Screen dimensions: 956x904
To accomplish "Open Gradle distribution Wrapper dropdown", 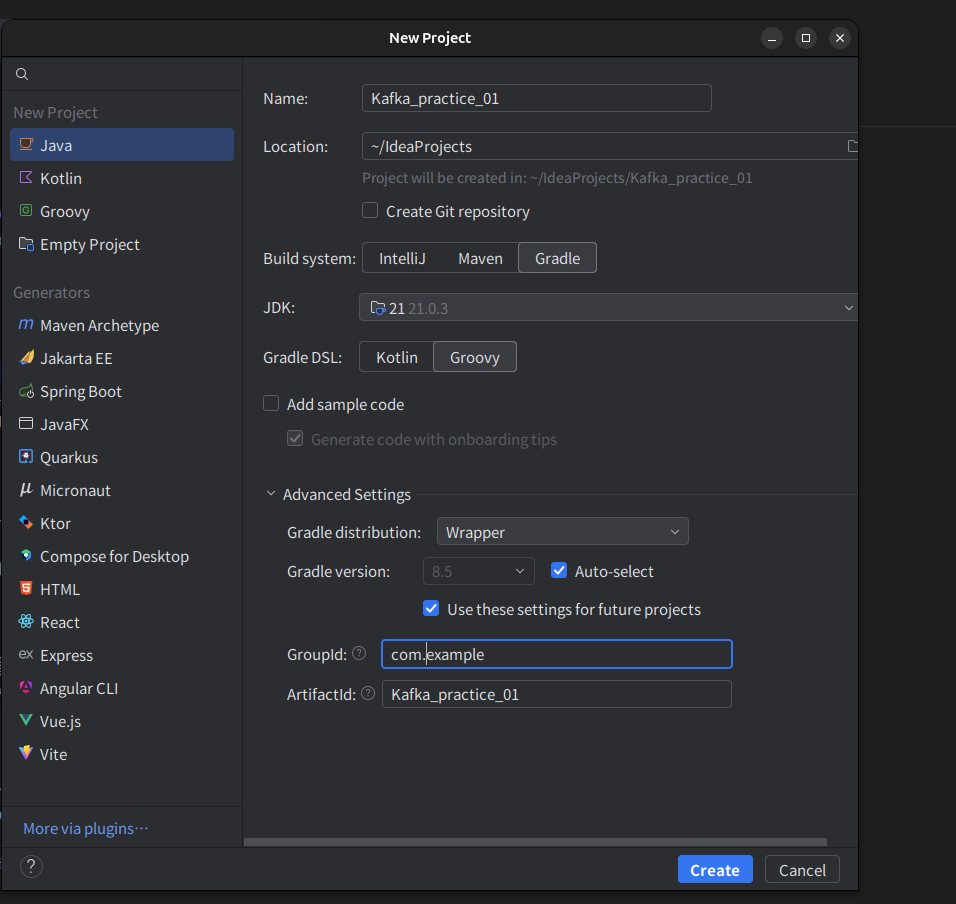I will click(563, 532).
